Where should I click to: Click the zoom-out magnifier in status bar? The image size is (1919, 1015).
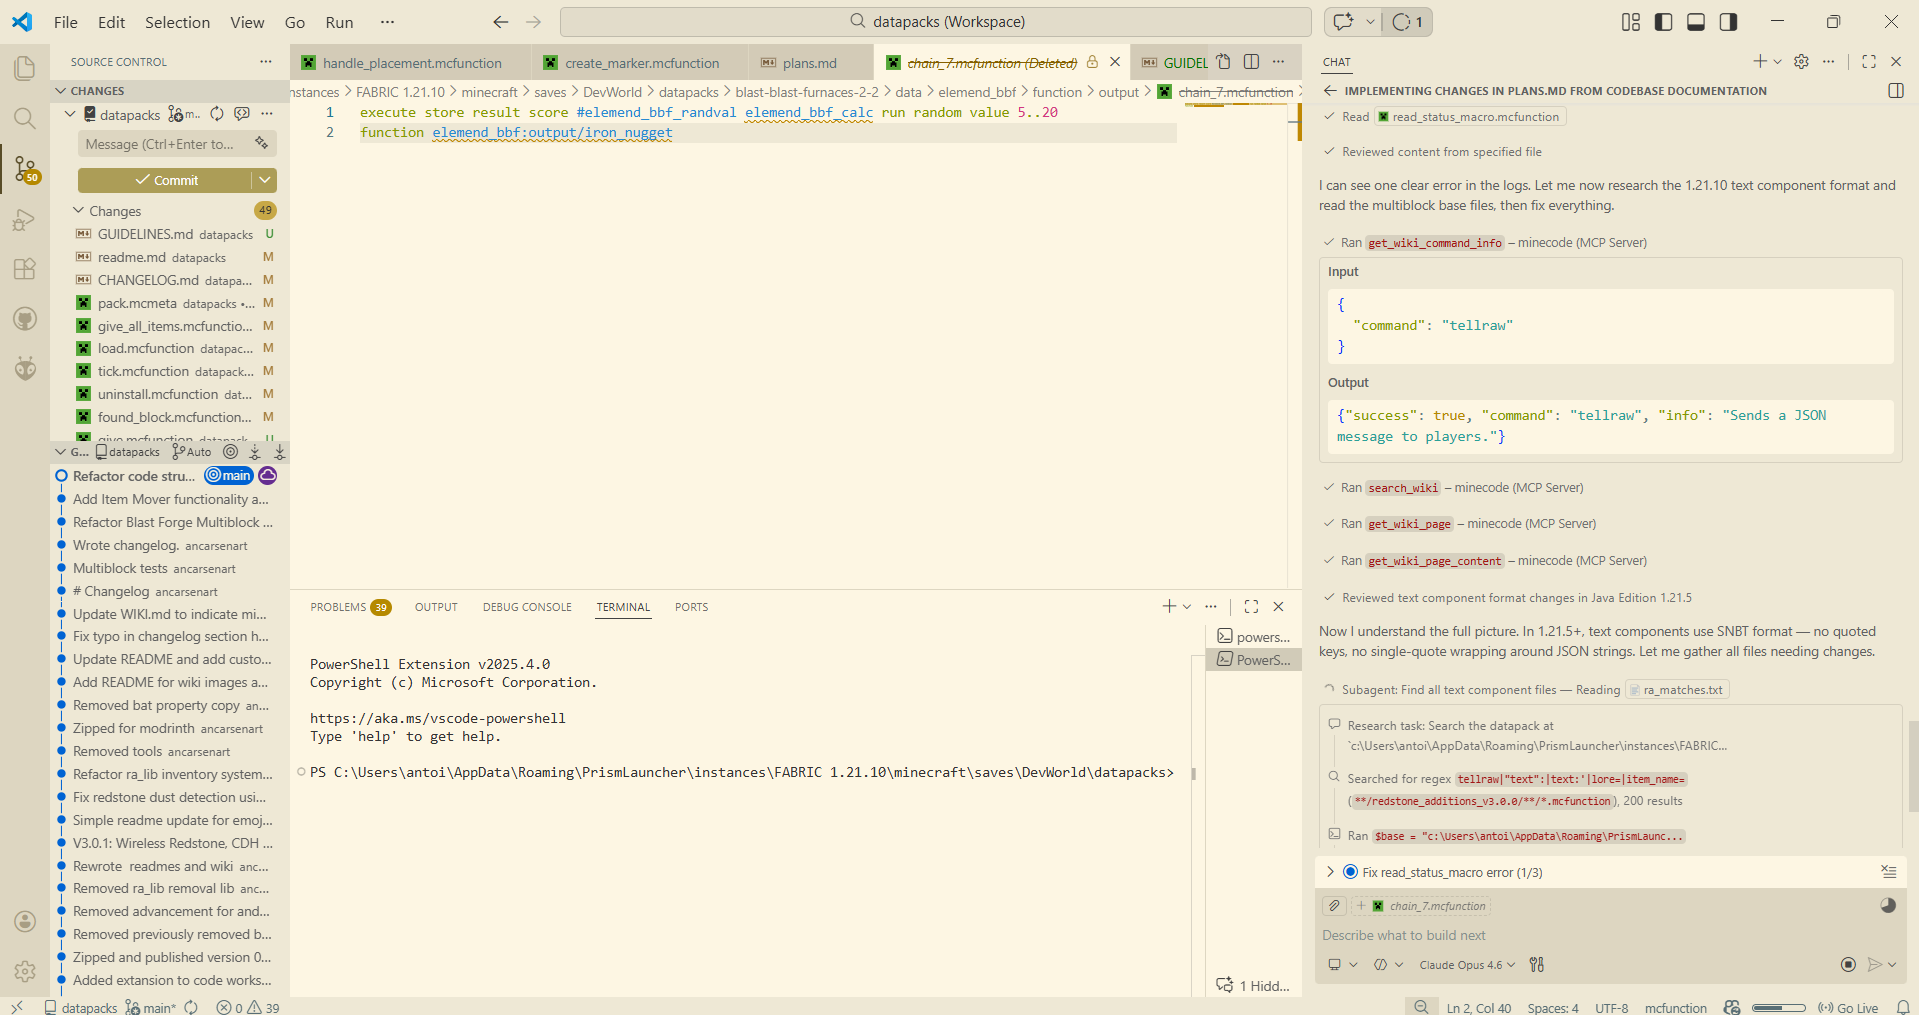pos(1421,1007)
